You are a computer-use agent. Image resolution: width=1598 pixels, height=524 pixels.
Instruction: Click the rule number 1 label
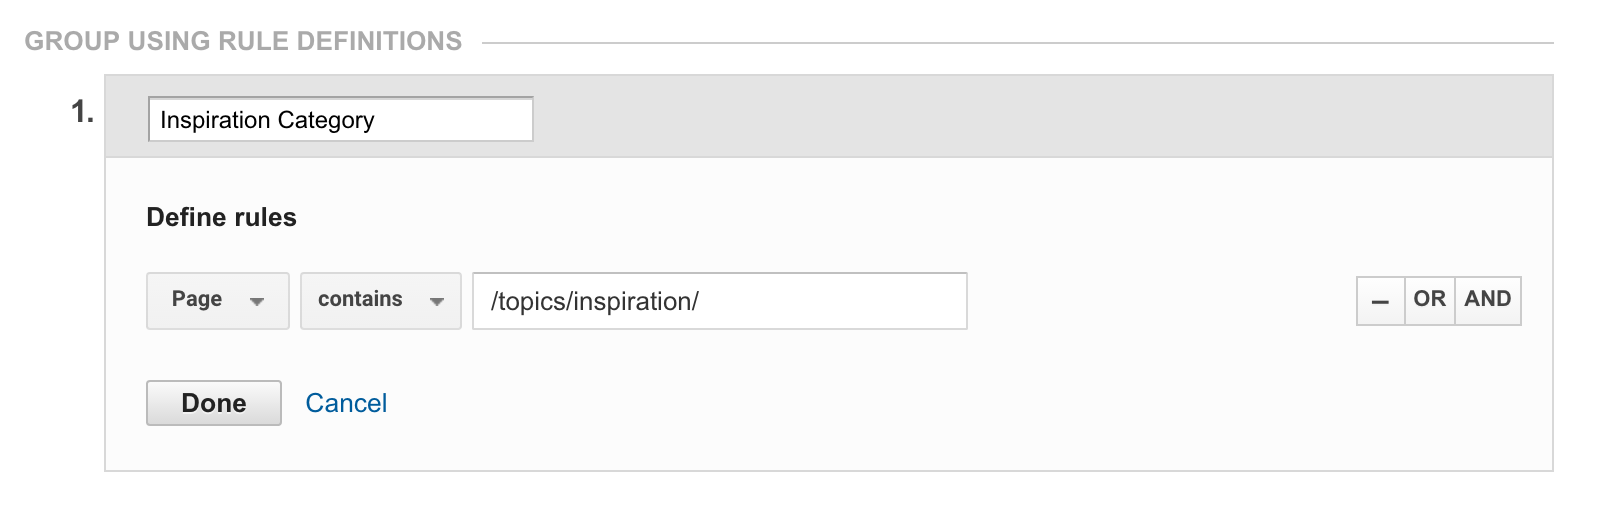pyautogui.click(x=82, y=112)
